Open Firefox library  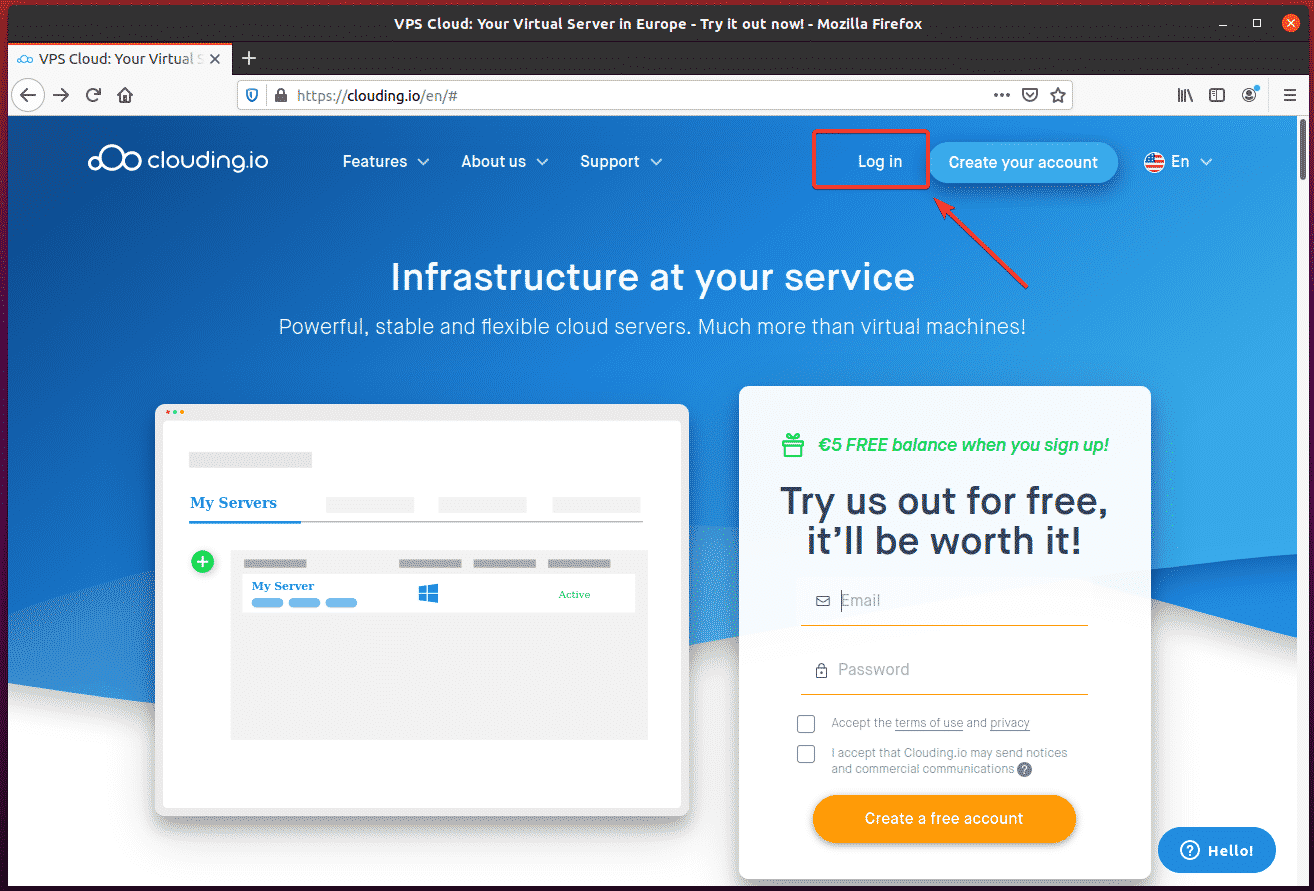click(x=1185, y=95)
